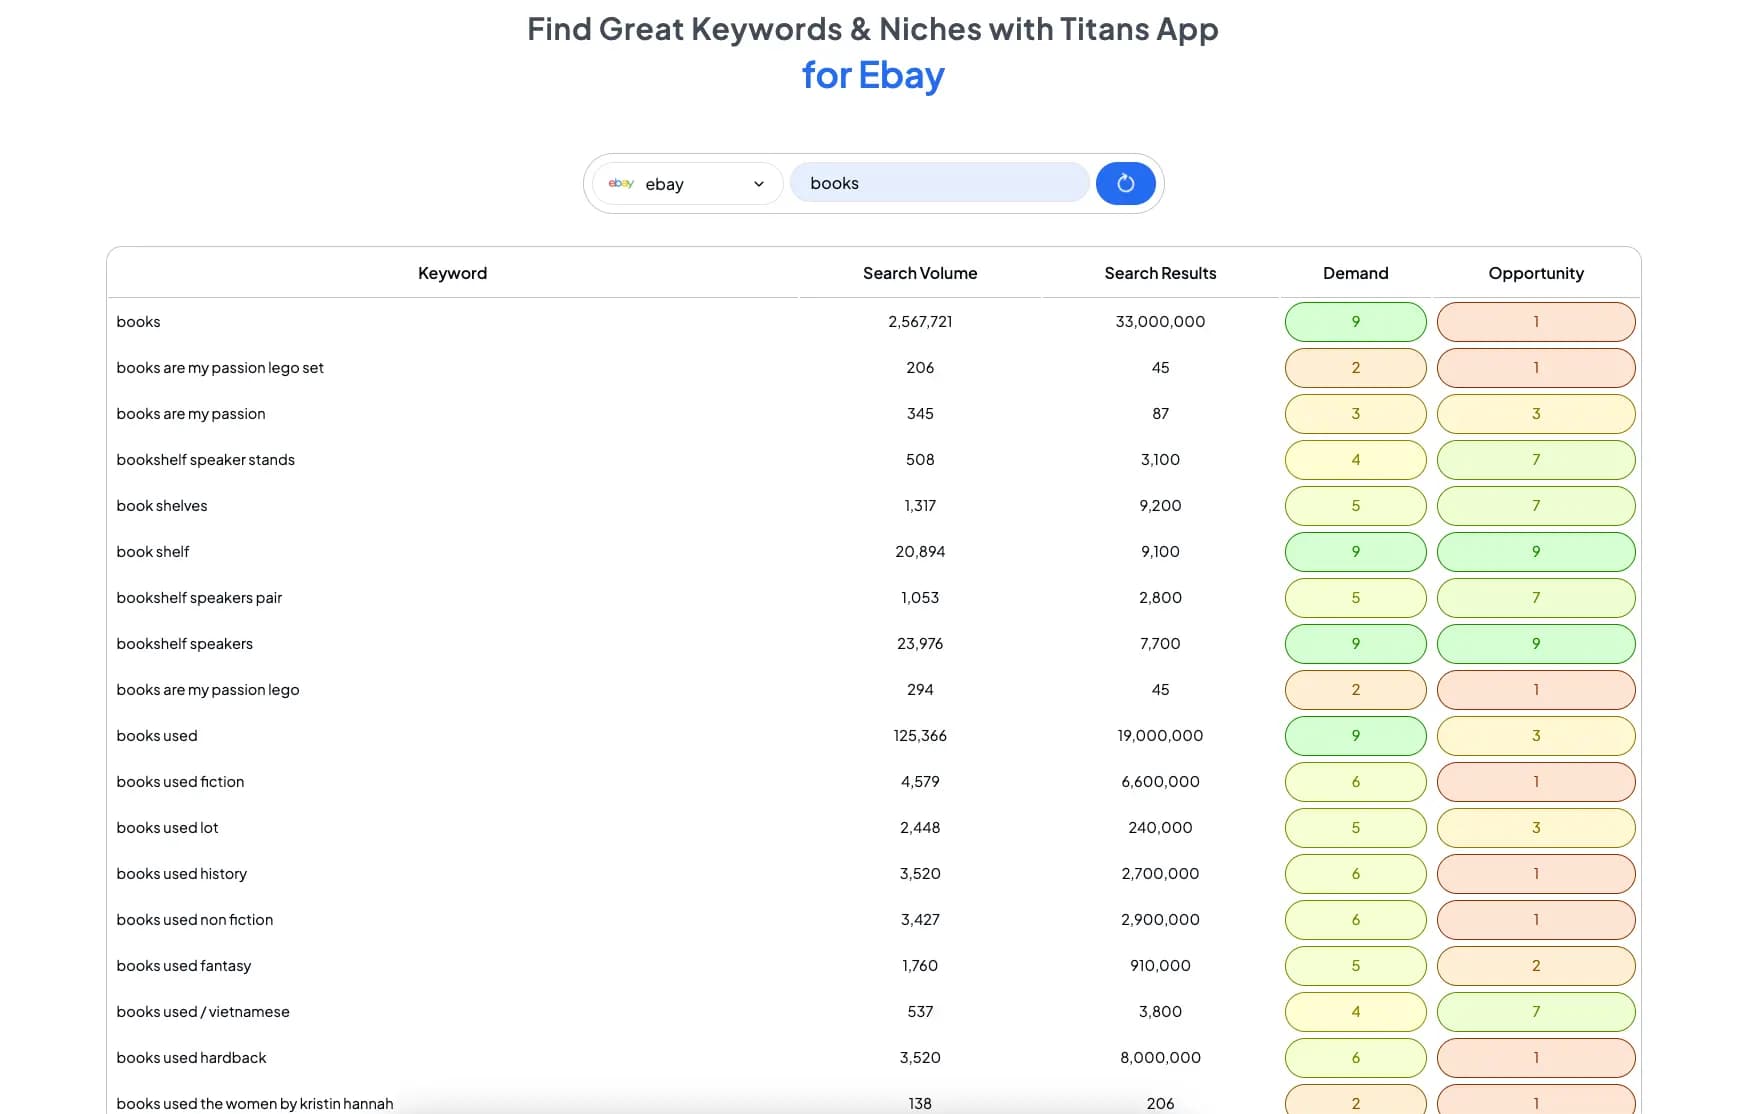Click search volume 2,567,721
1750x1114 pixels.
click(920, 321)
